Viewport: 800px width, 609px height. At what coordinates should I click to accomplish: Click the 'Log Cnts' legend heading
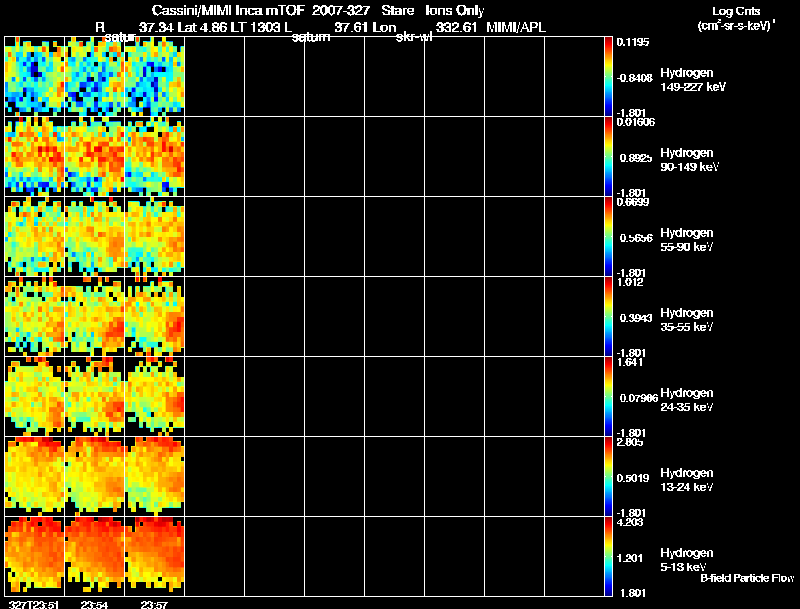click(x=736, y=11)
